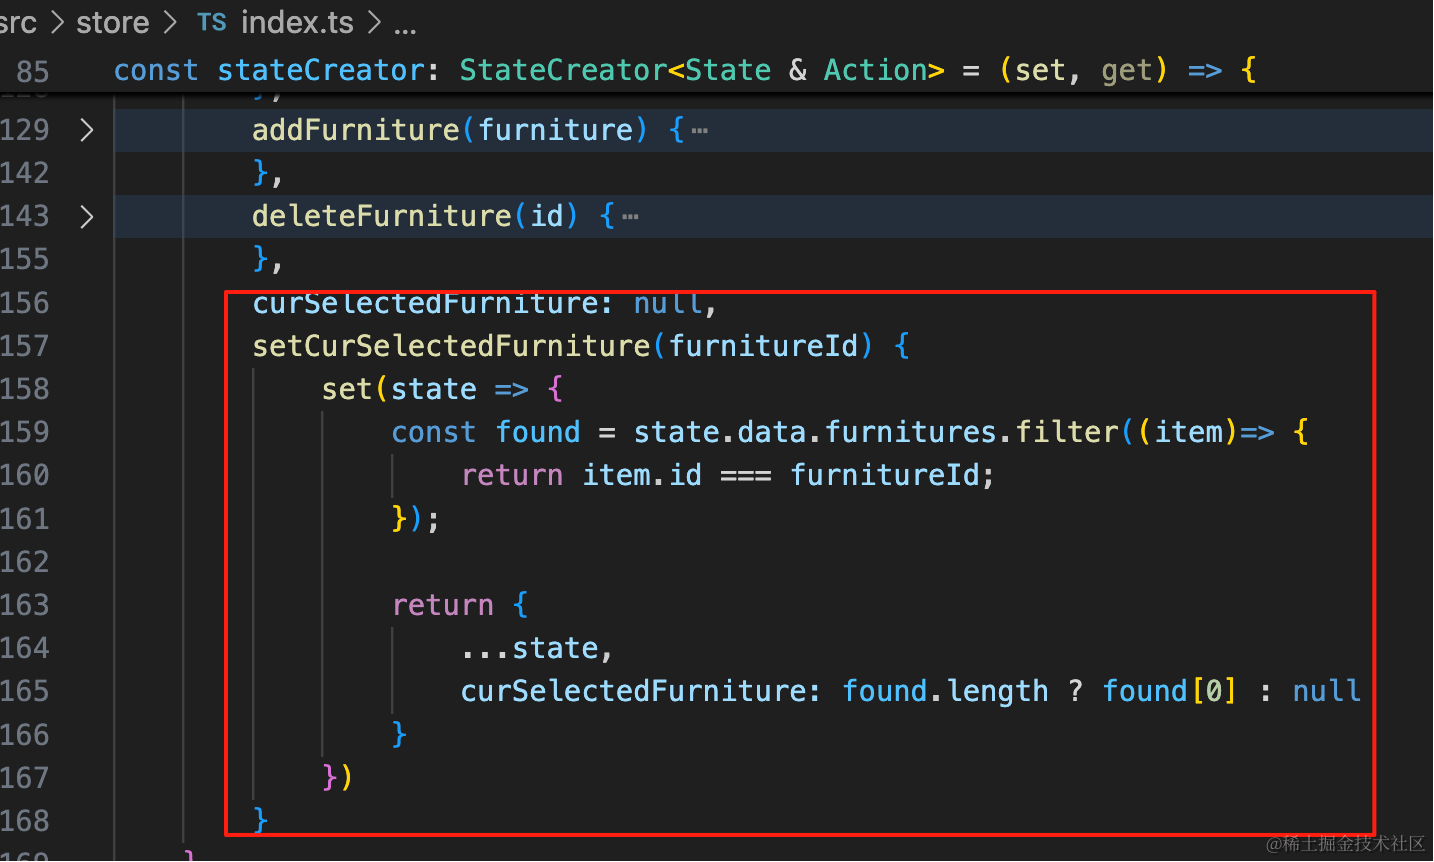Click the get parameter in sticky header
The width and height of the screenshot is (1434, 862).
tap(1127, 70)
